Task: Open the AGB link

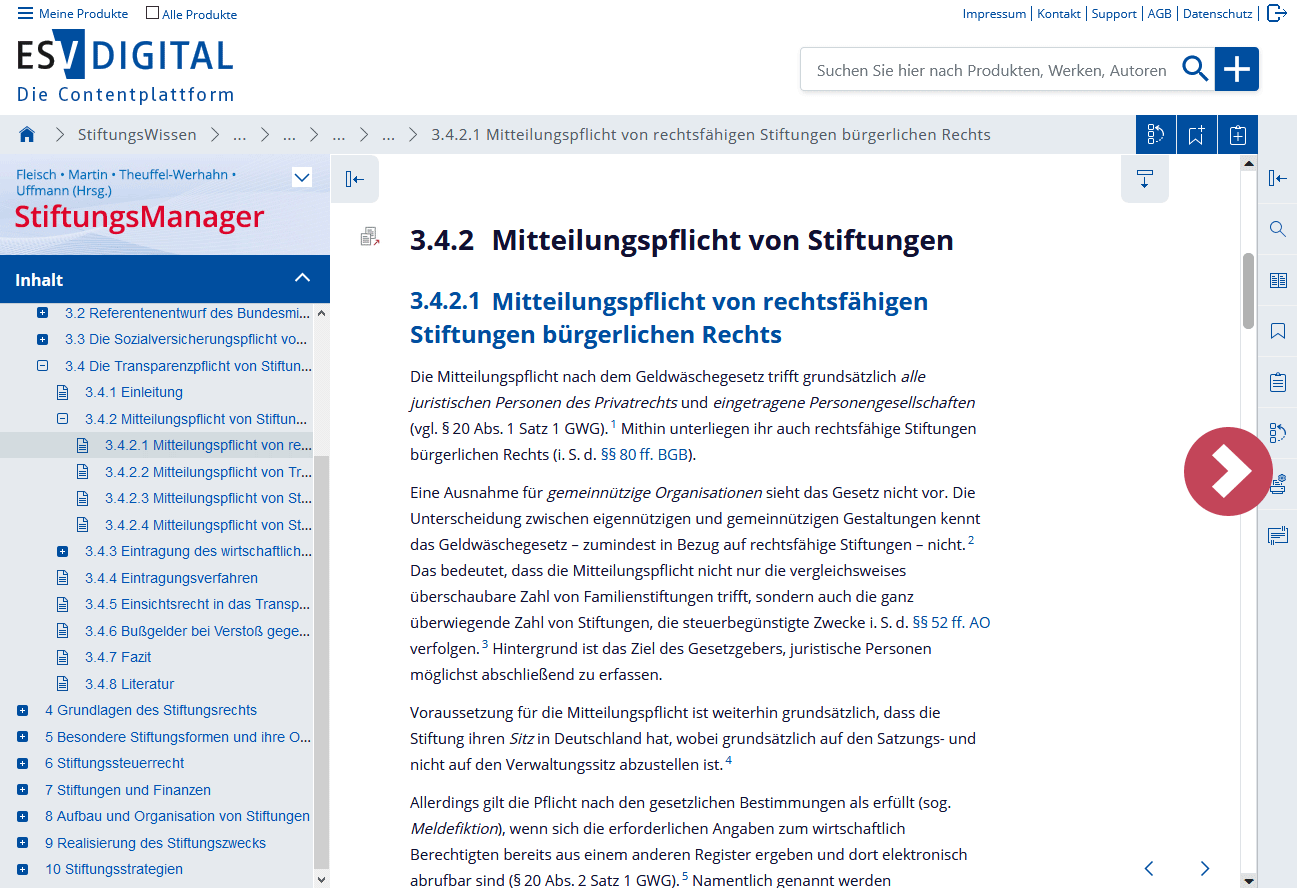Action: click(x=1159, y=13)
